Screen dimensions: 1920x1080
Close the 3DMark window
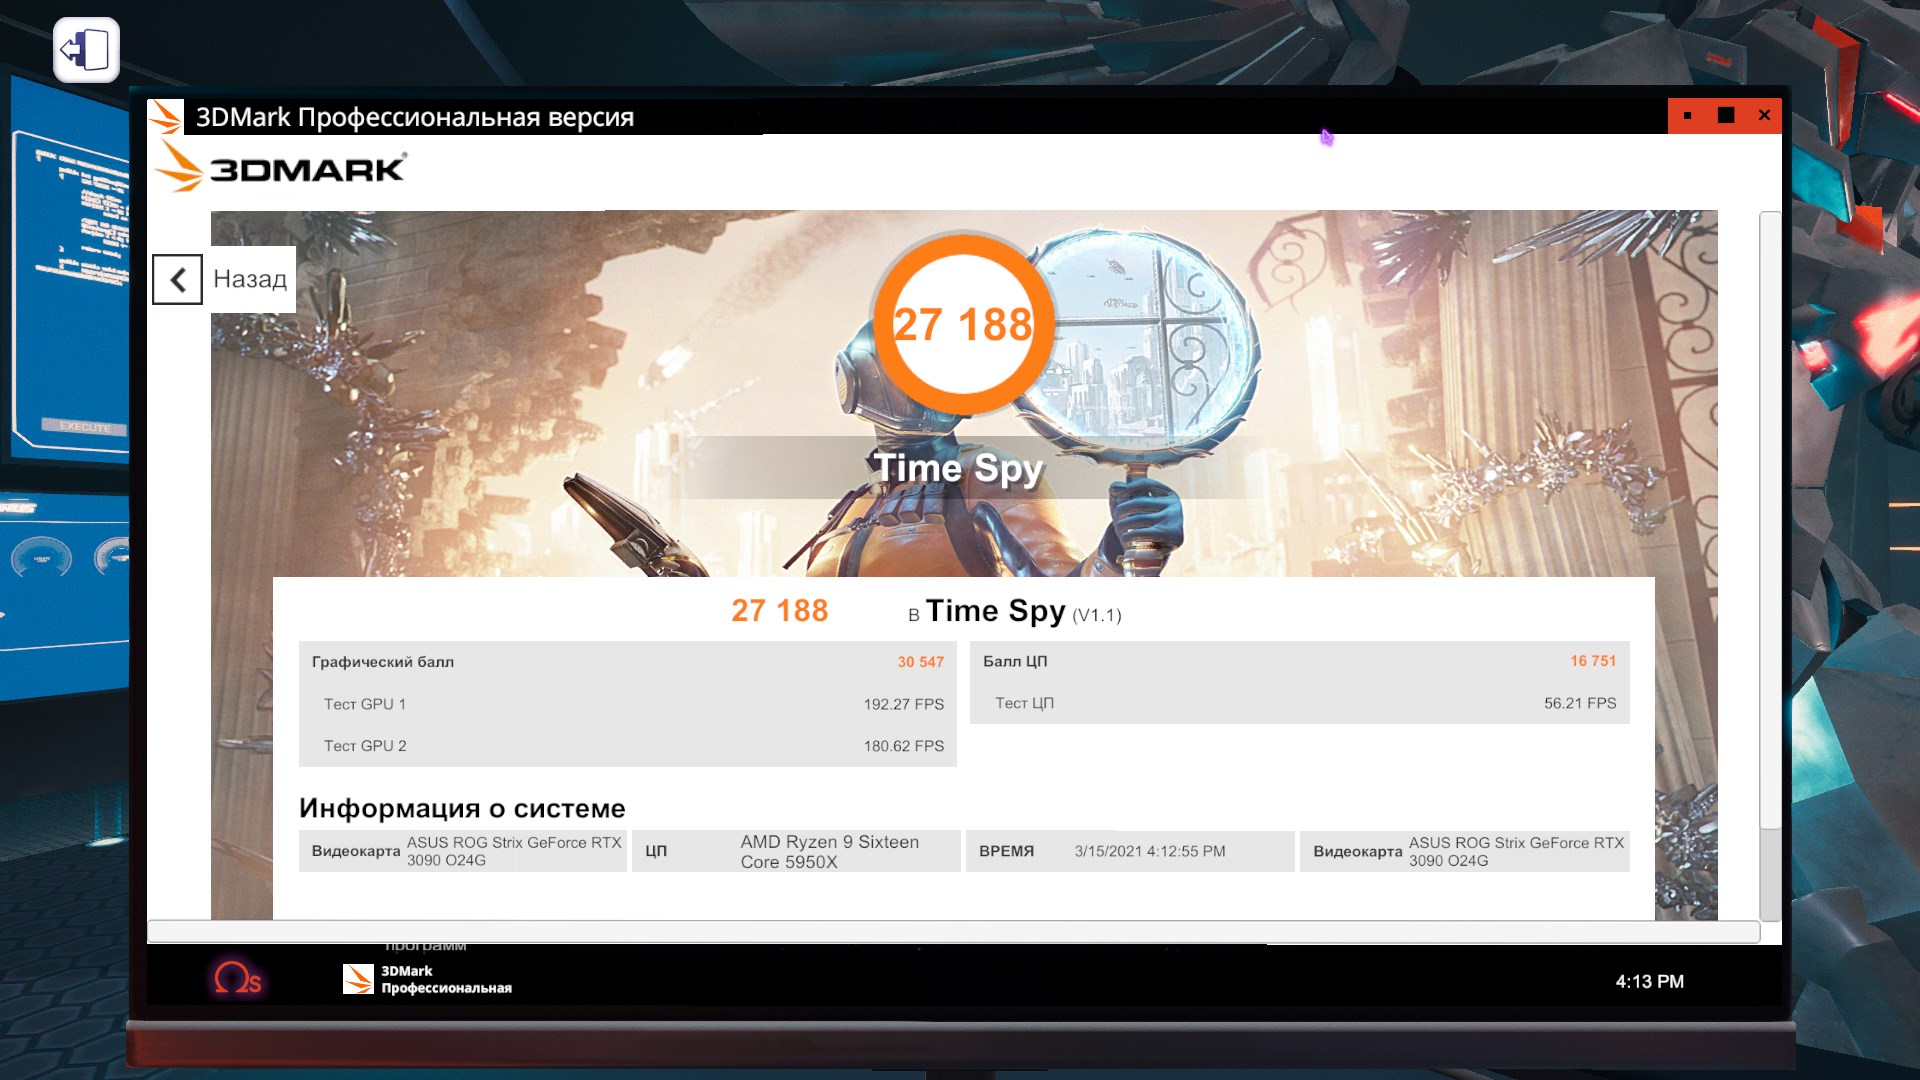coord(1764,116)
